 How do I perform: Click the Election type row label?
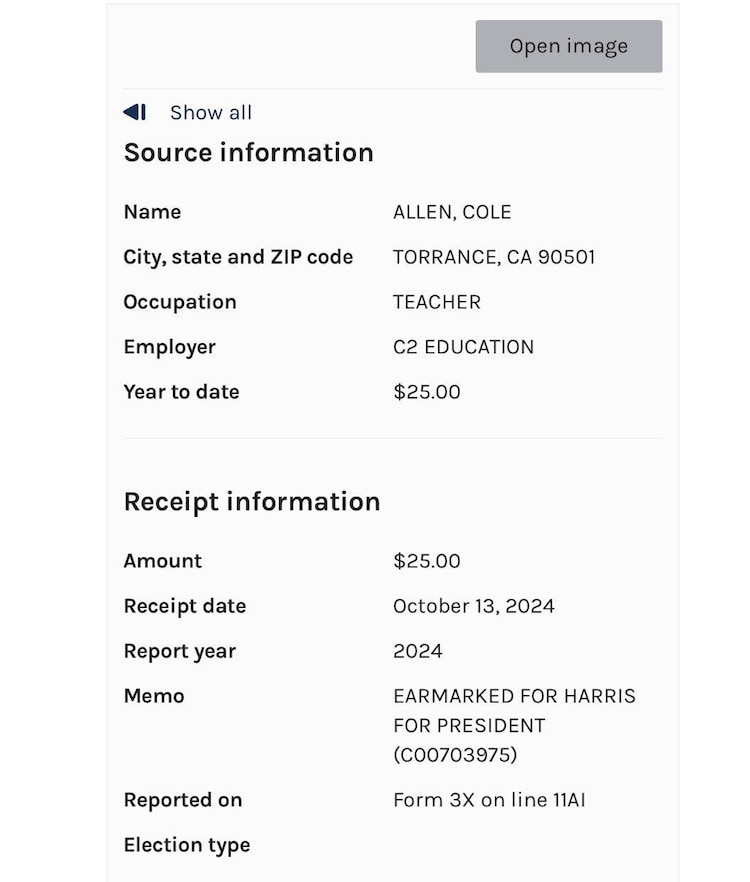point(186,845)
